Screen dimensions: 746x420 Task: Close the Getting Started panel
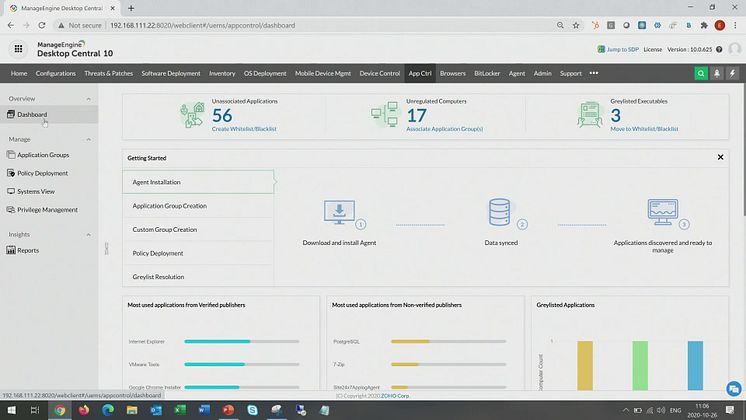[x=720, y=158]
